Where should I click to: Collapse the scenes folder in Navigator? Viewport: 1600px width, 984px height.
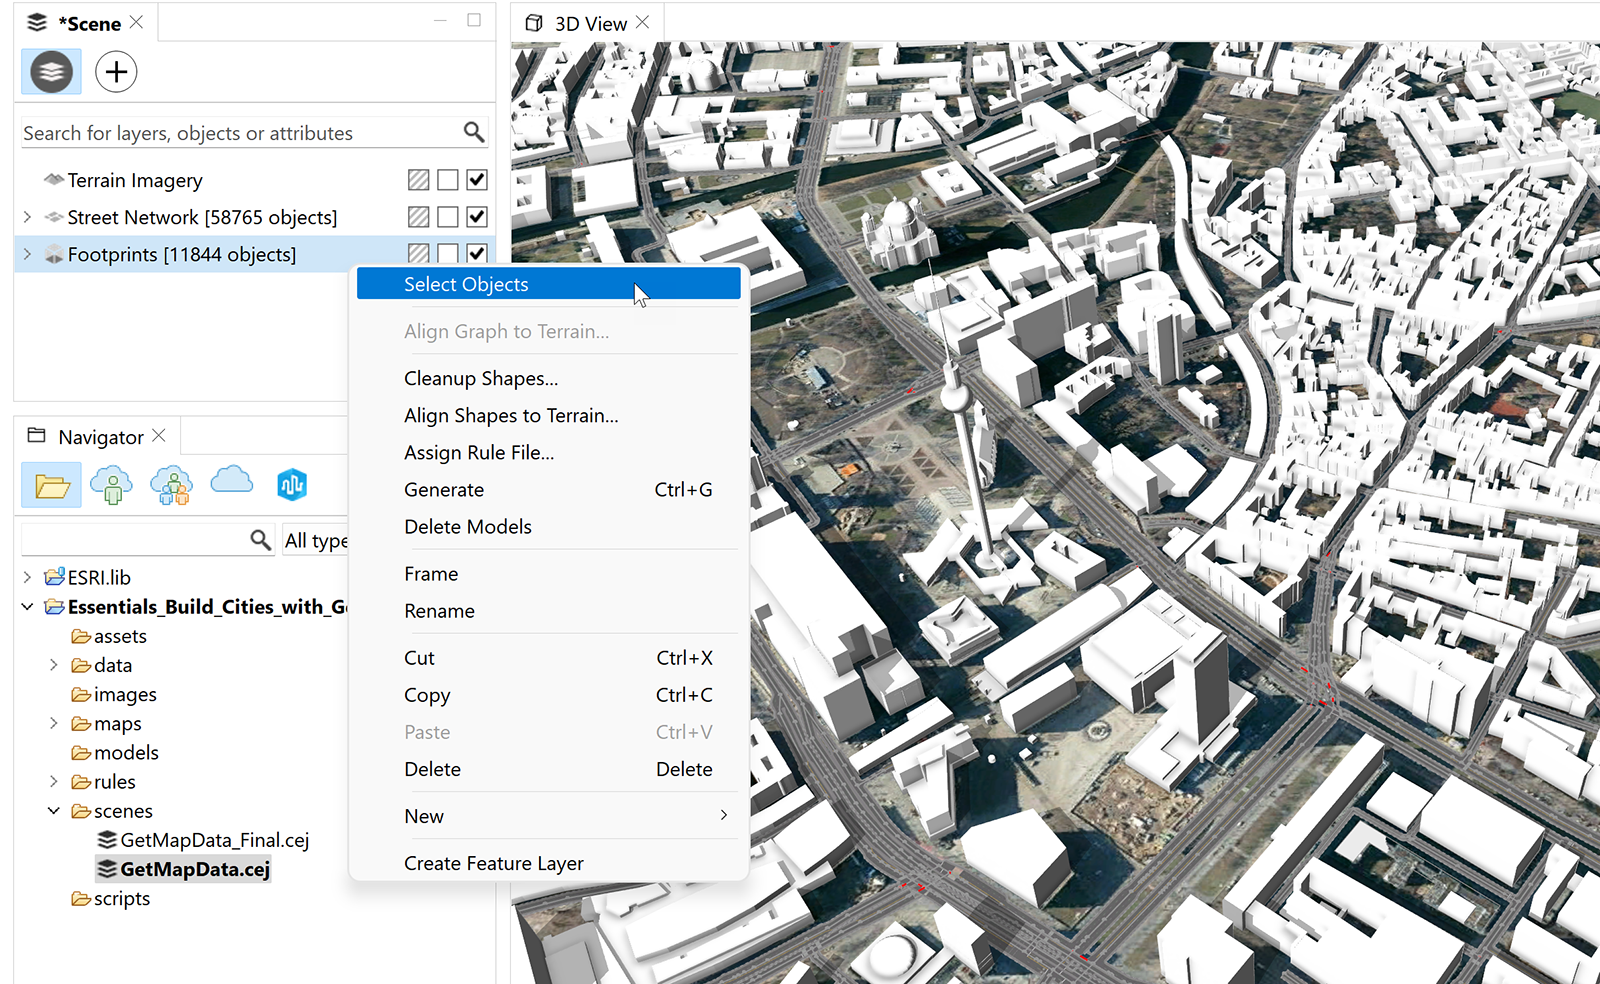53,810
